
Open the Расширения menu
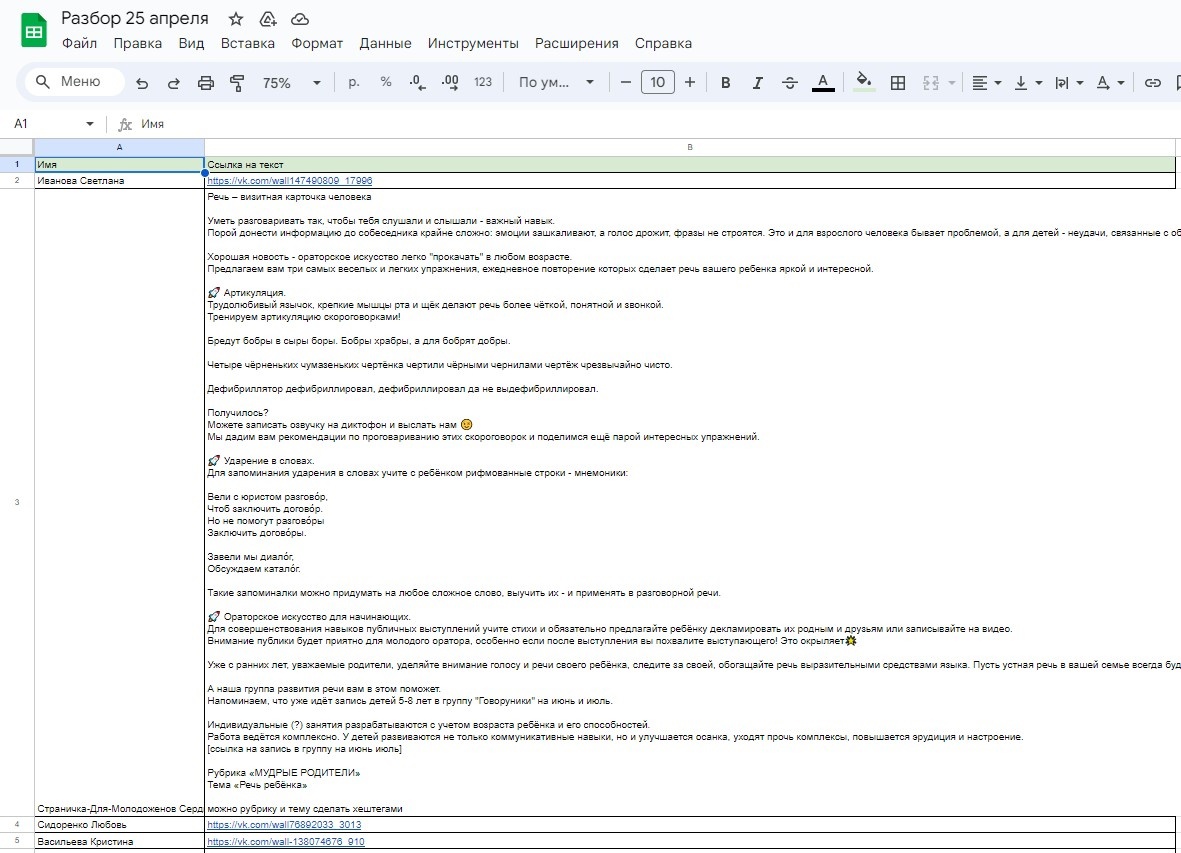[576, 43]
